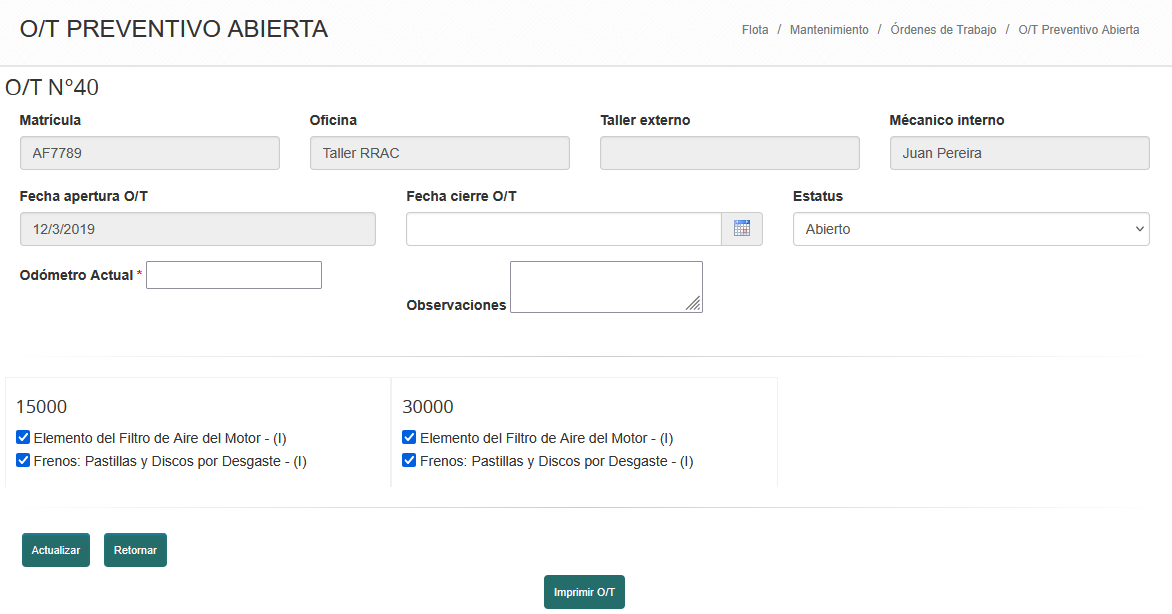
Task: Print the order with Imprimir O/T
Action: pyautogui.click(x=584, y=592)
